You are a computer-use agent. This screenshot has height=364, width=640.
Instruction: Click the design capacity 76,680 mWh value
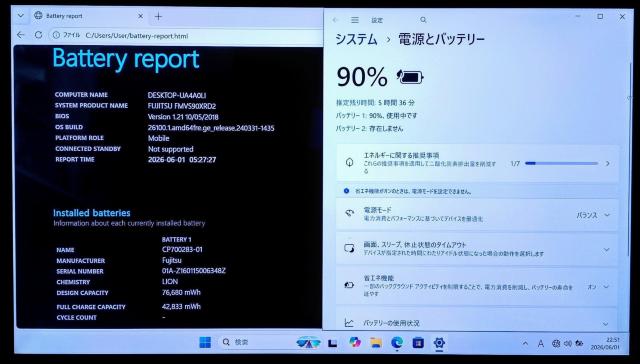[x=181, y=292]
